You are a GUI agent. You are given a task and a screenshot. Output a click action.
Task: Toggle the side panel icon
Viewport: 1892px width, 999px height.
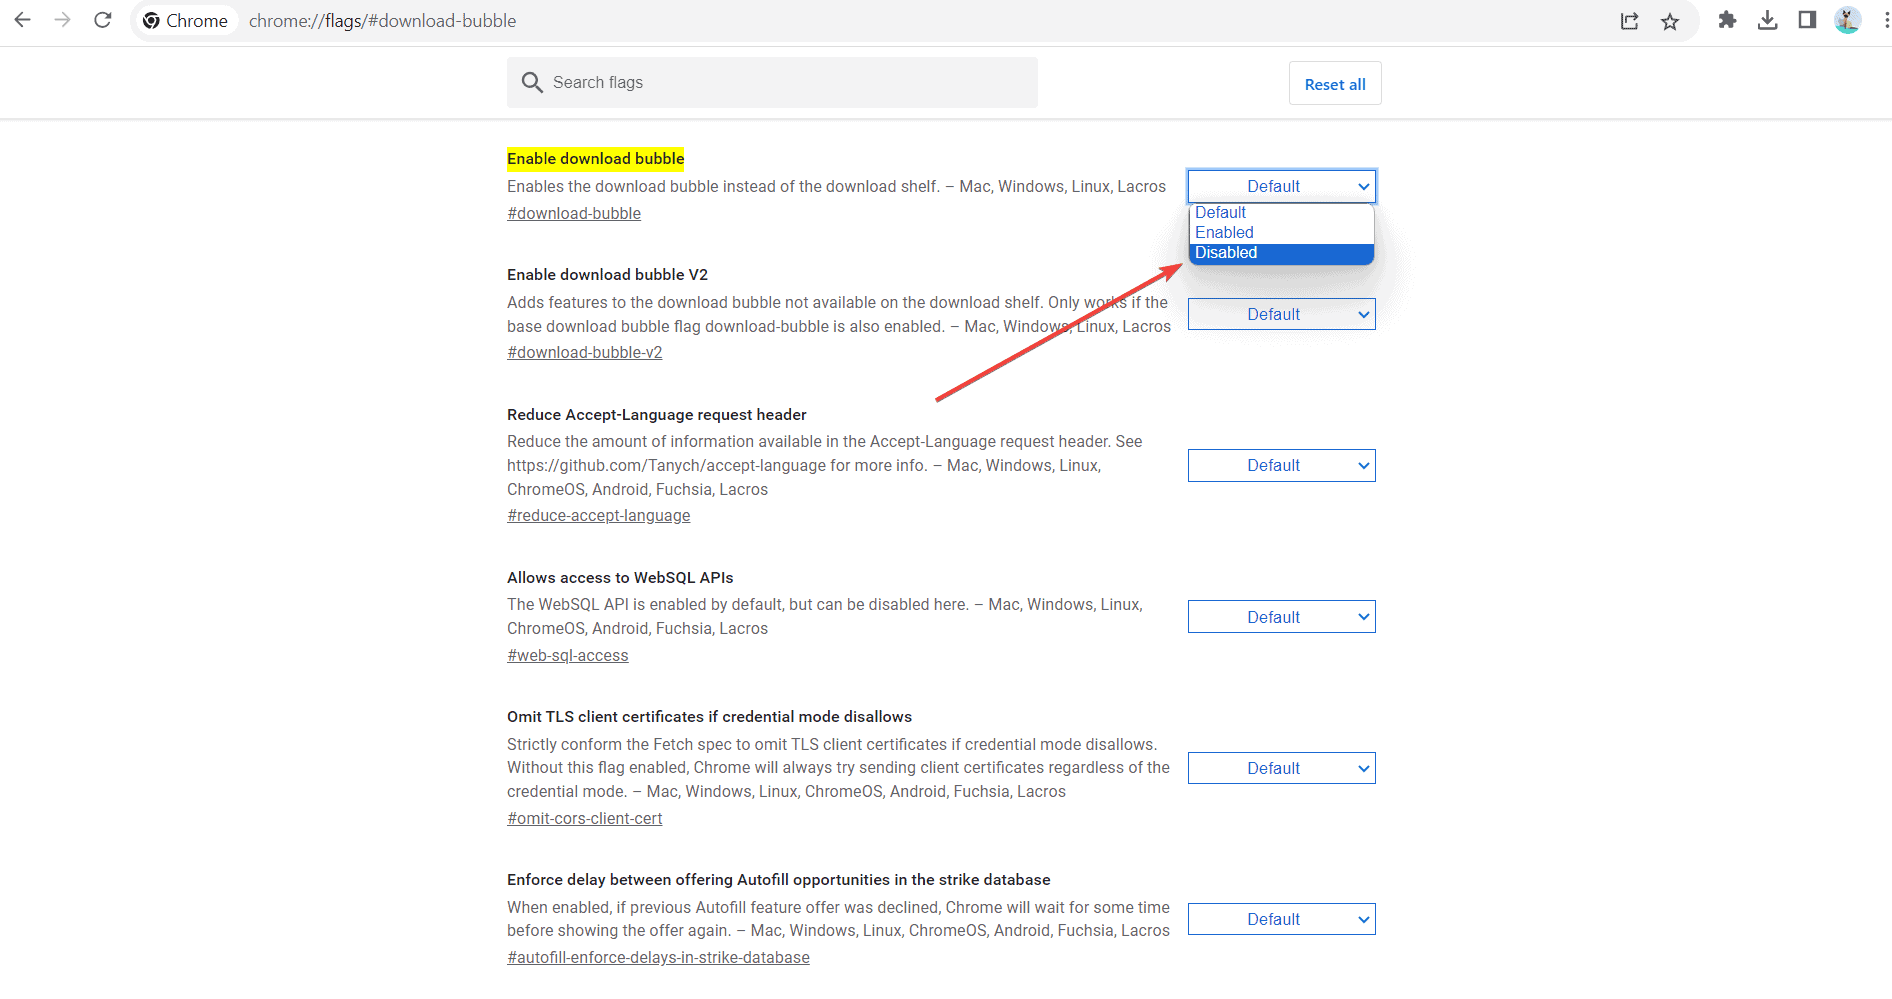pyautogui.click(x=1807, y=20)
